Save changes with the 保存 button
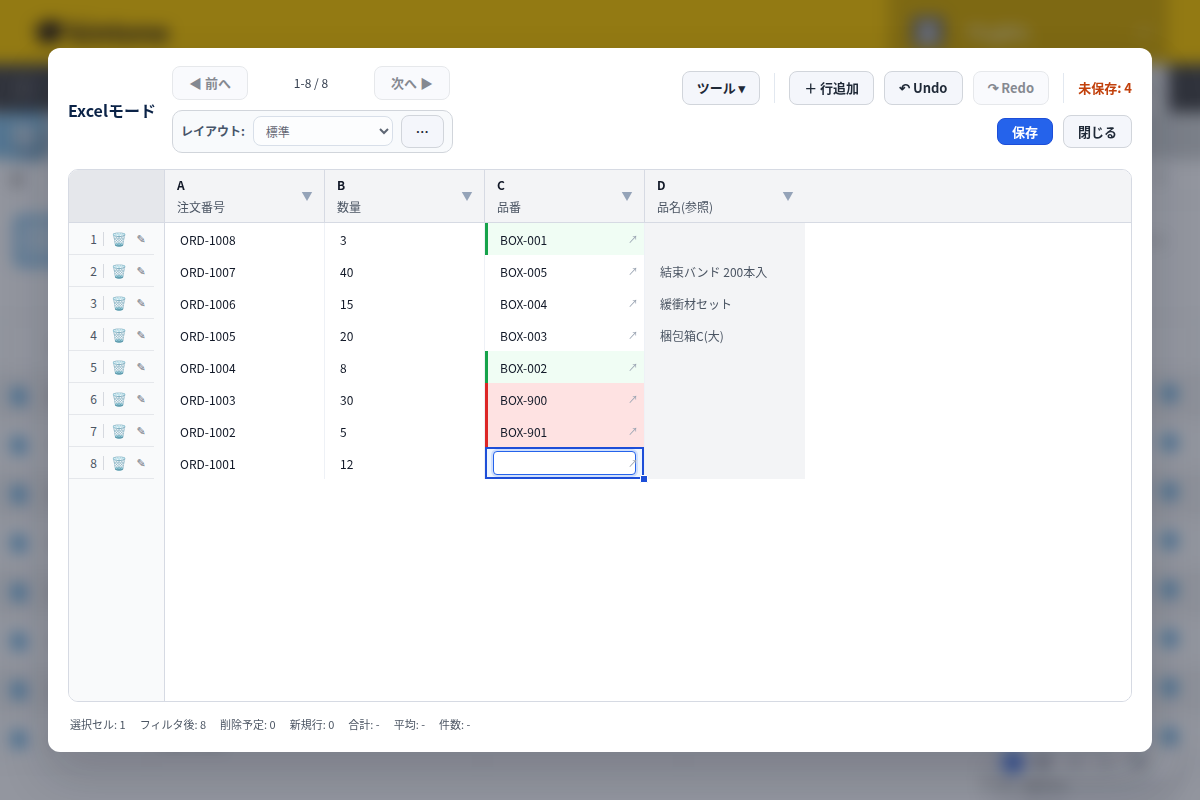The image size is (1200, 800). coord(1025,132)
